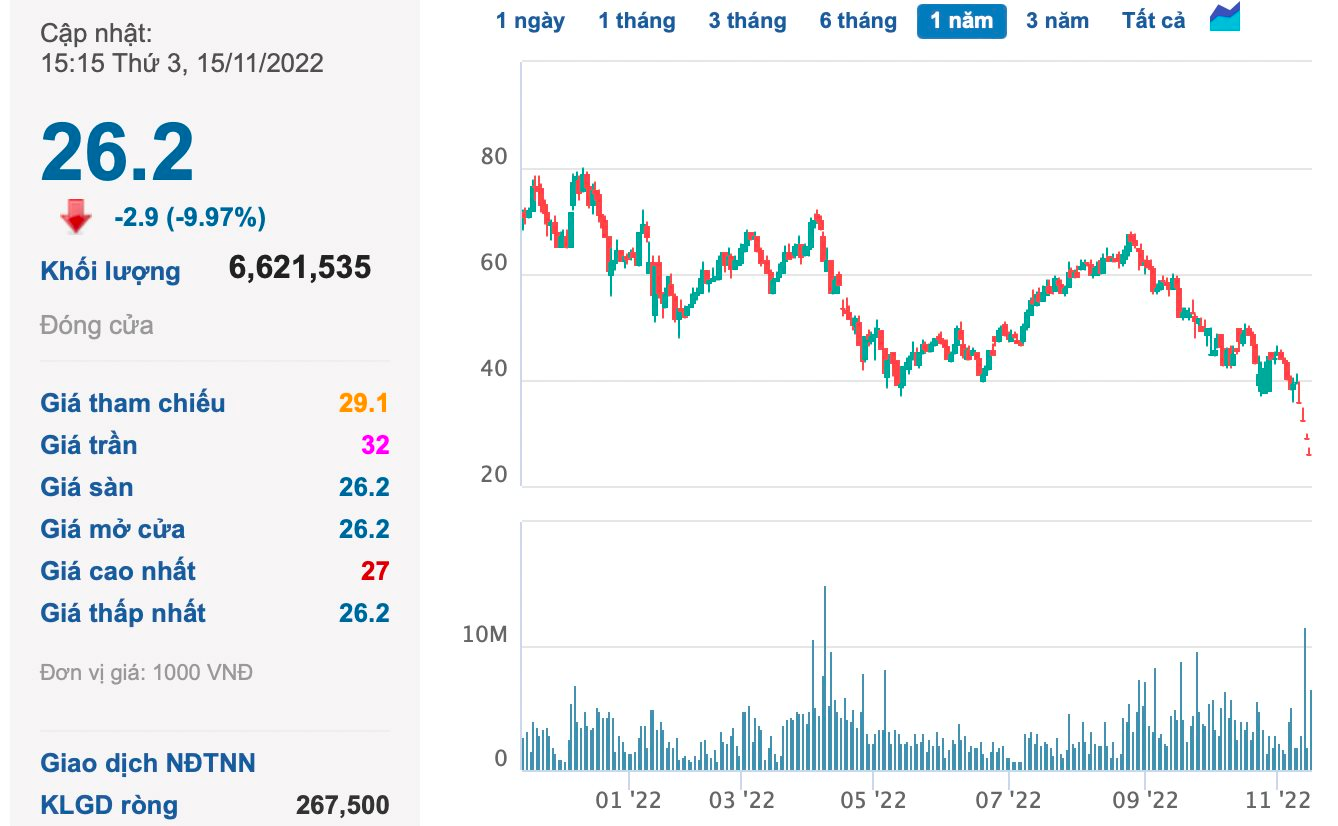
Task: Select the 1 ngày time range
Action: point(530,21)
